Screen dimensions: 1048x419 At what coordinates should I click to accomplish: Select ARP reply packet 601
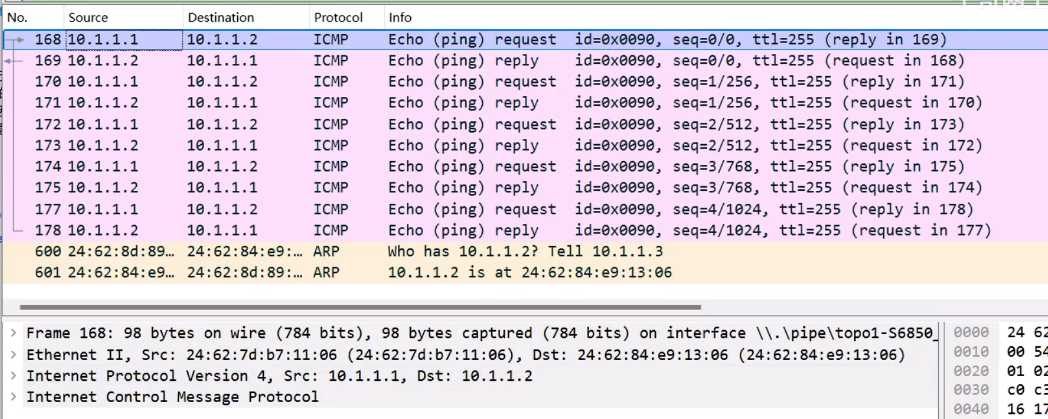[525, 273]
